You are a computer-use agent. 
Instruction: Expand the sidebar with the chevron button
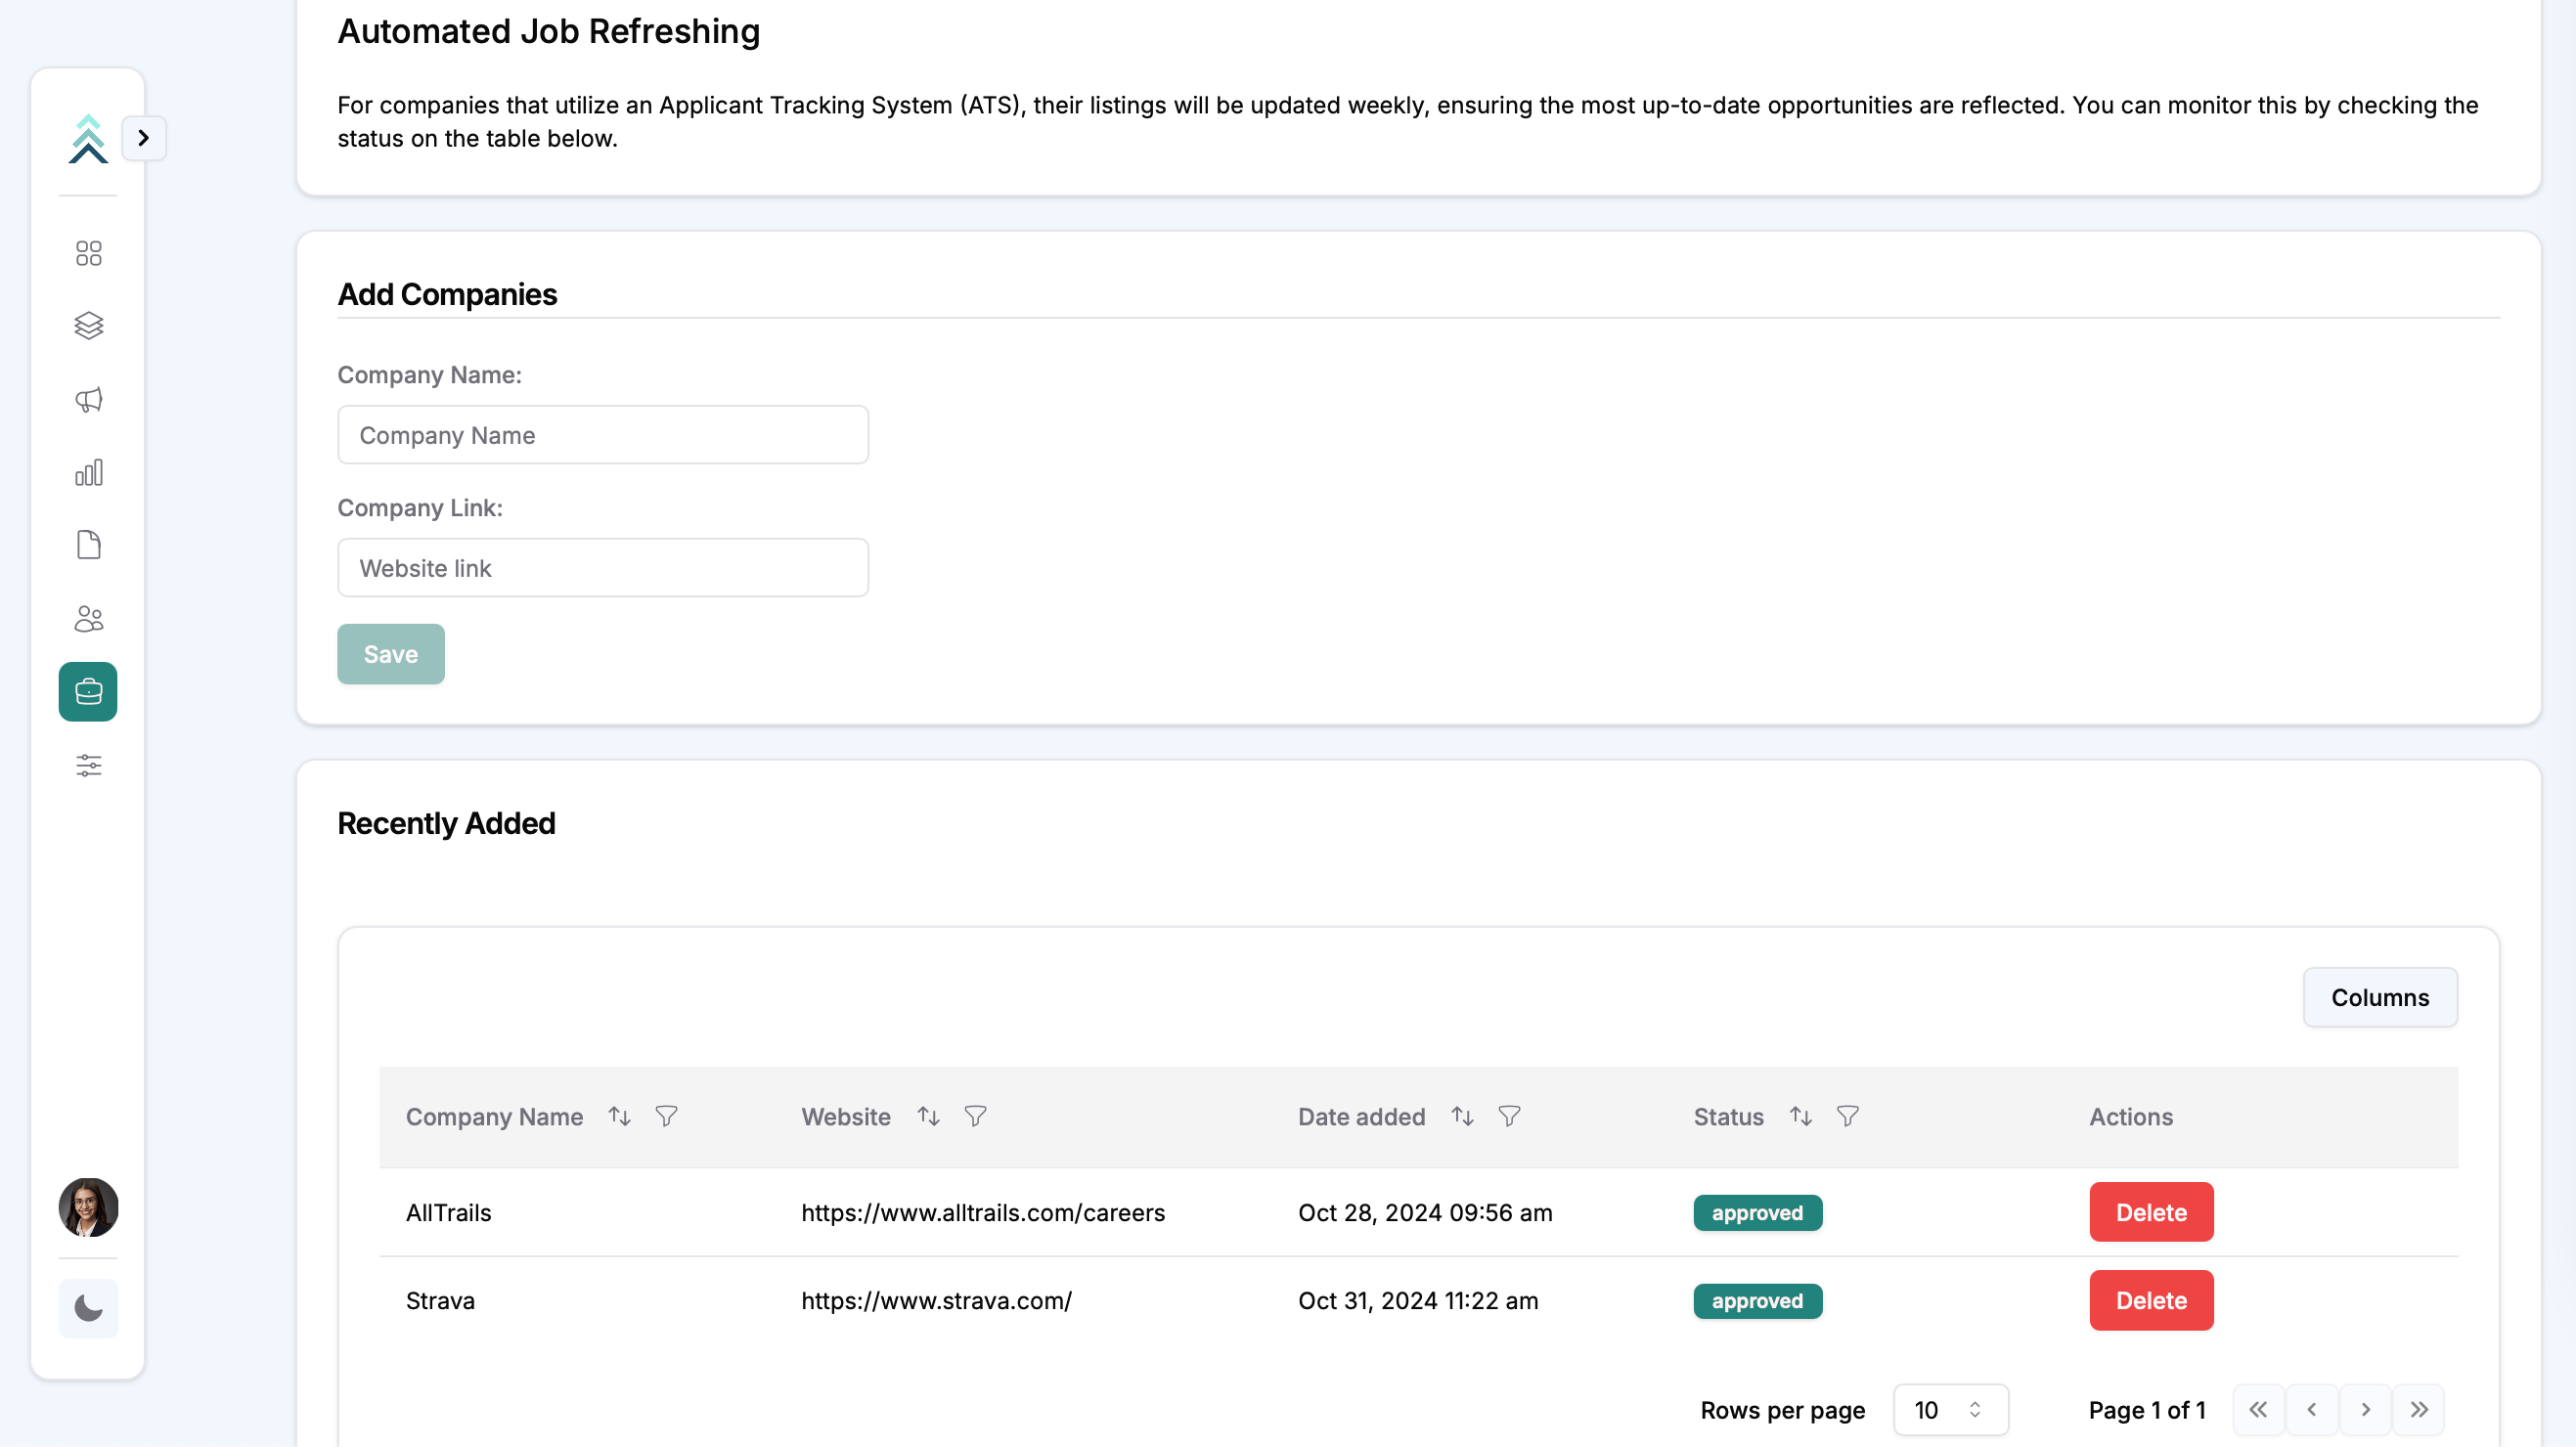[x=143, y=138]
